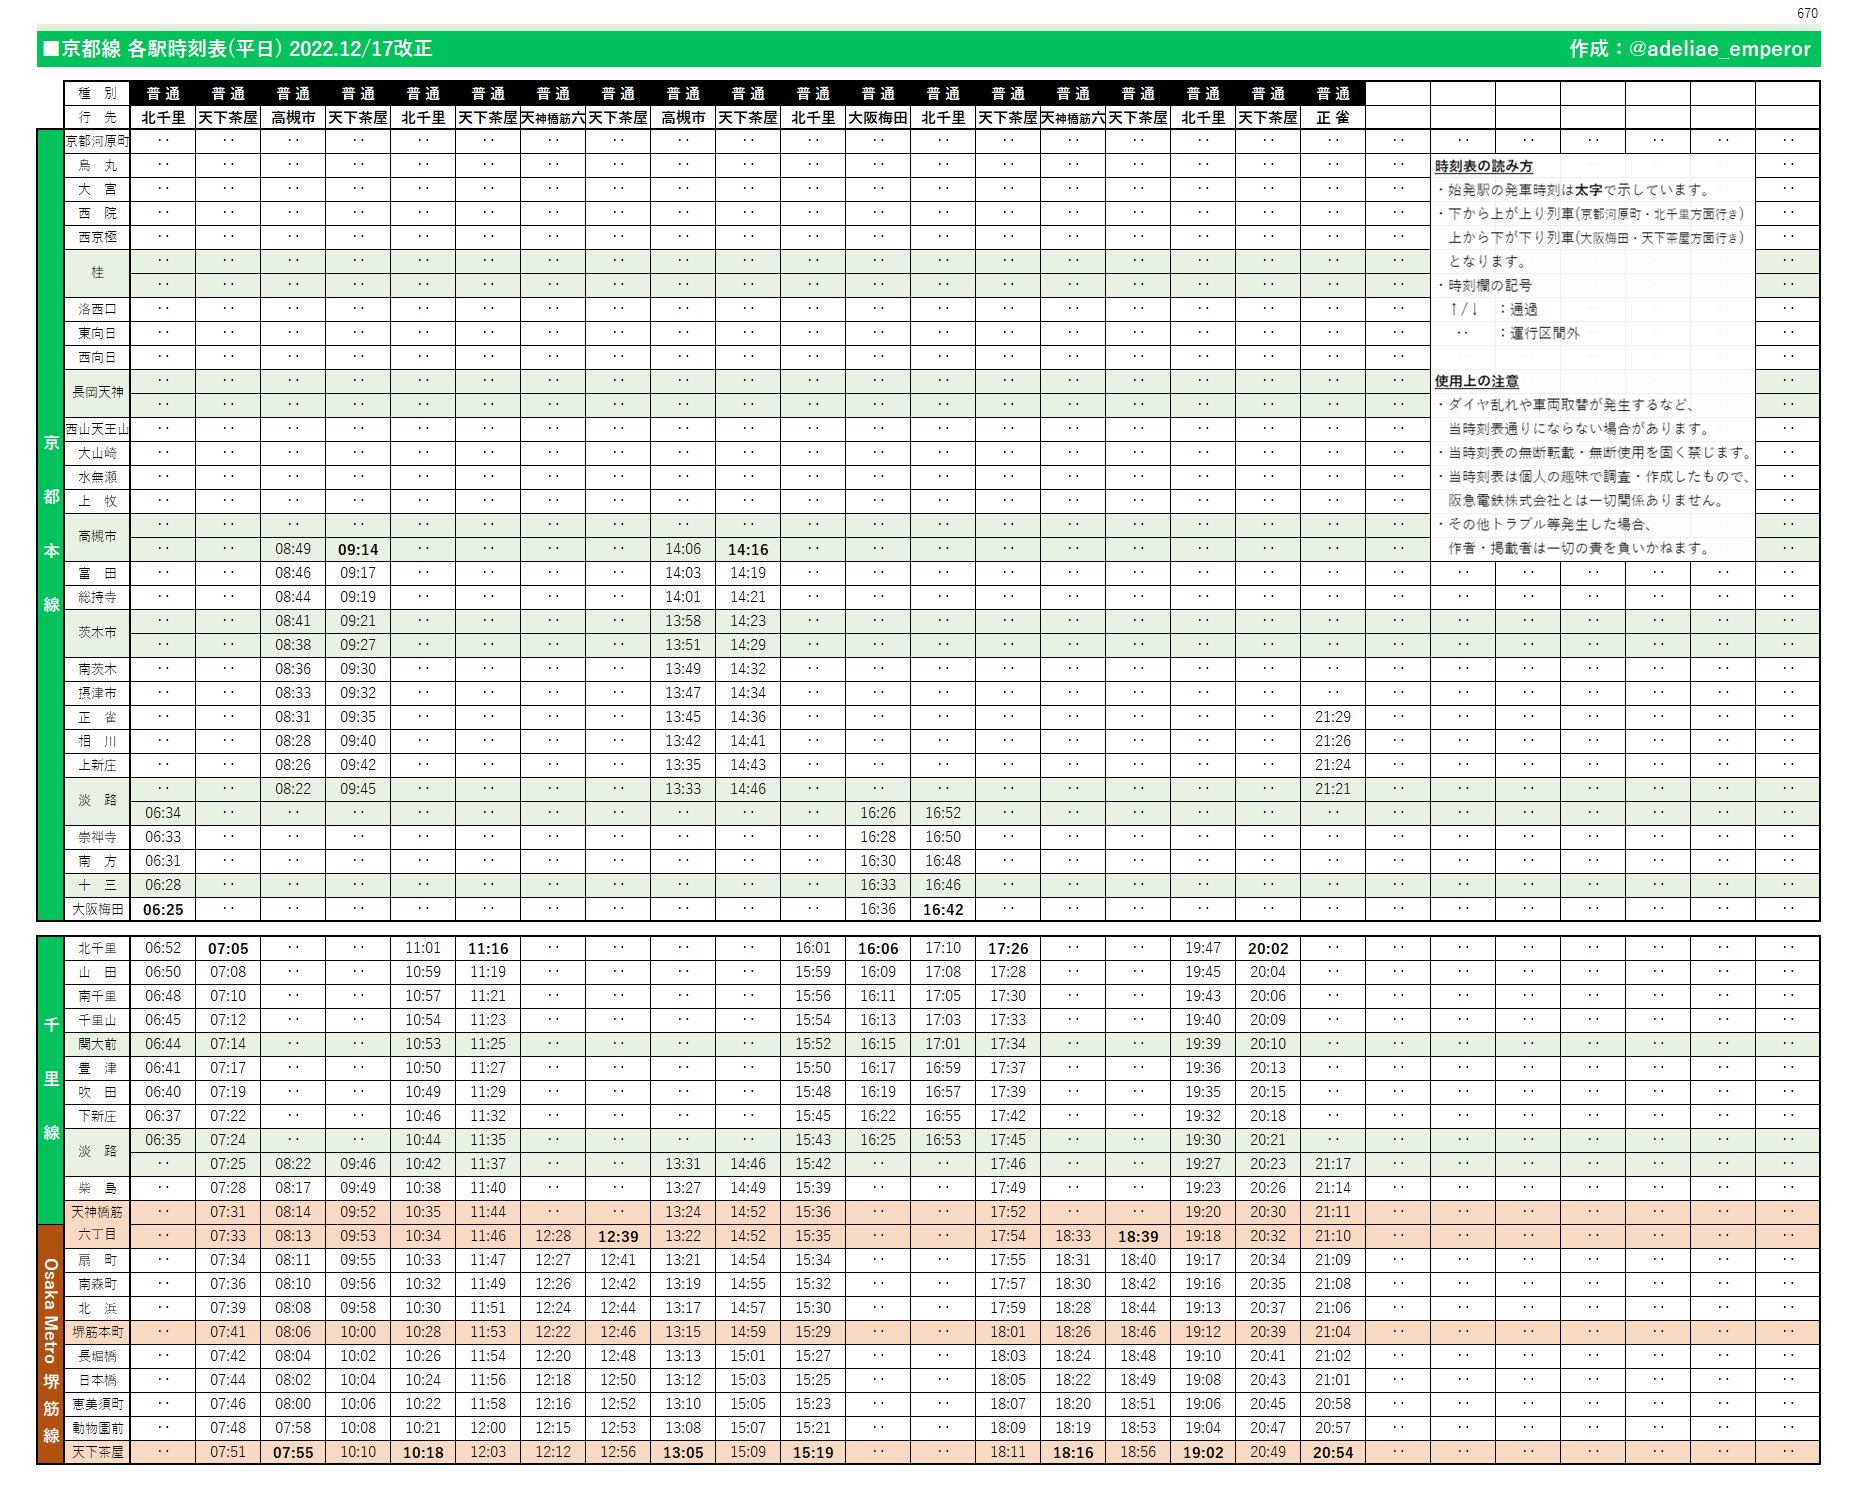Screen dimensions: 1858x1489
Task: Click the 扇町 station label
Action: [x=97, y=1260]
